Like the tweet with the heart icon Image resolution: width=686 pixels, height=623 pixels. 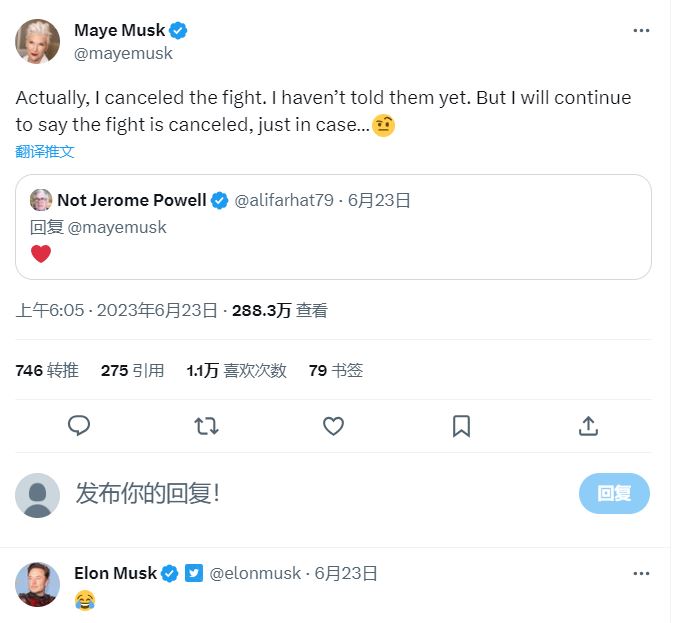[x=333, y=426]
